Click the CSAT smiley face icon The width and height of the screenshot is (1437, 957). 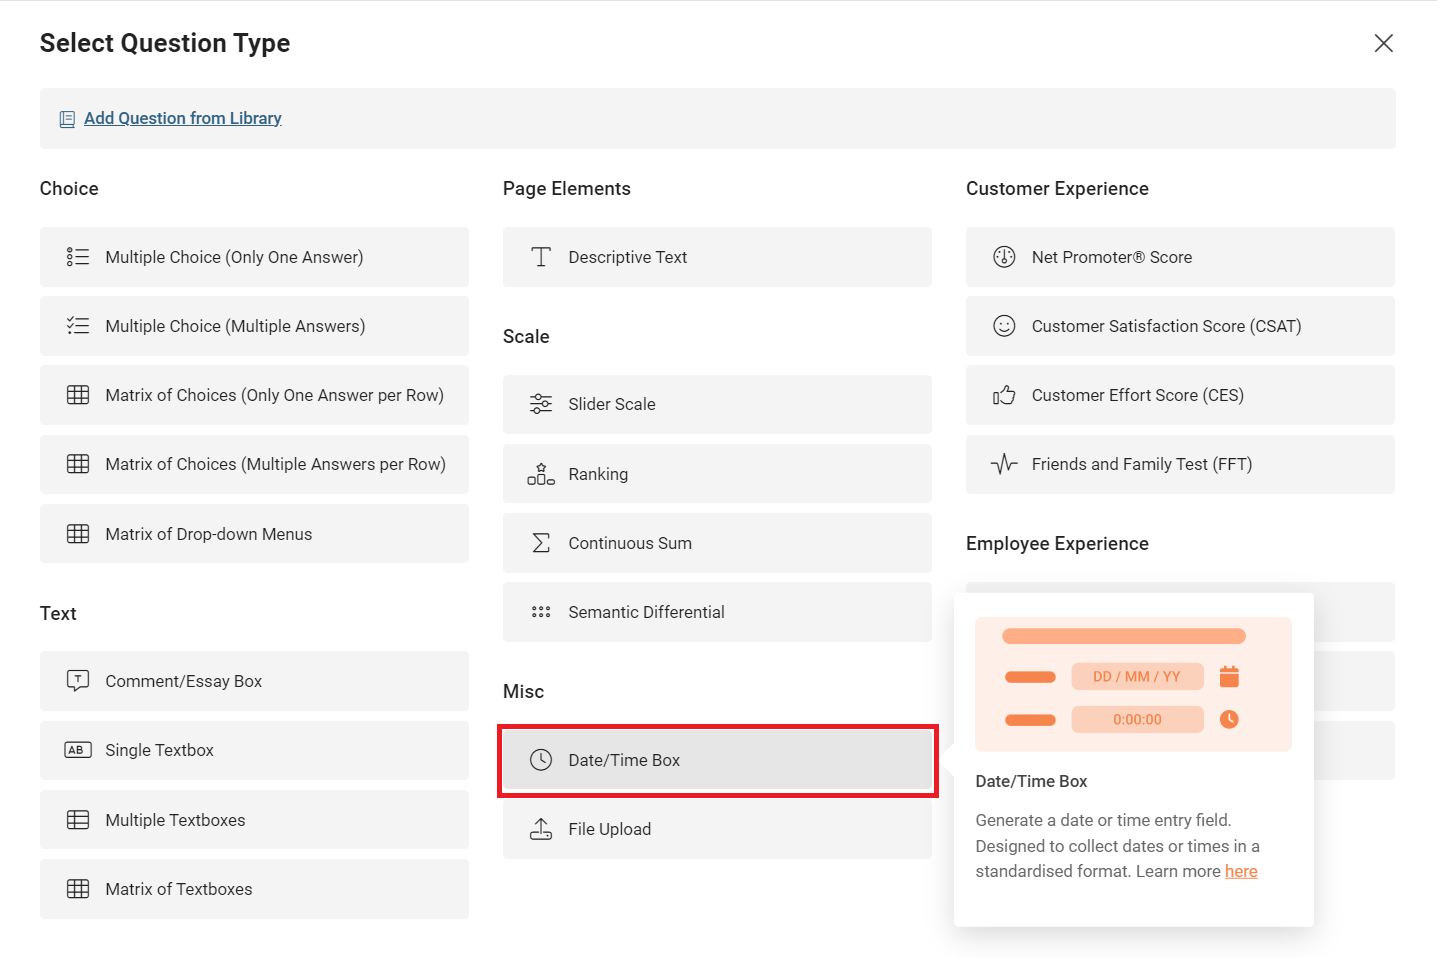[1004, 326]
